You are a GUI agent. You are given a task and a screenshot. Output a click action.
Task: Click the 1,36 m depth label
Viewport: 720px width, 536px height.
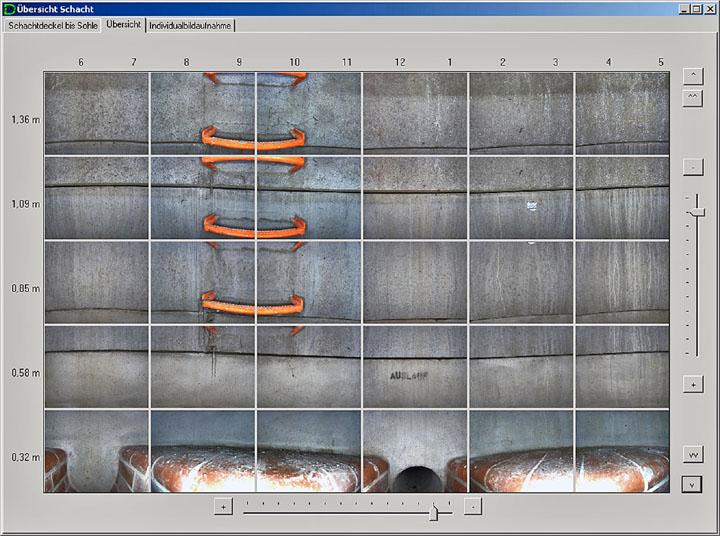tap(25, 120)
